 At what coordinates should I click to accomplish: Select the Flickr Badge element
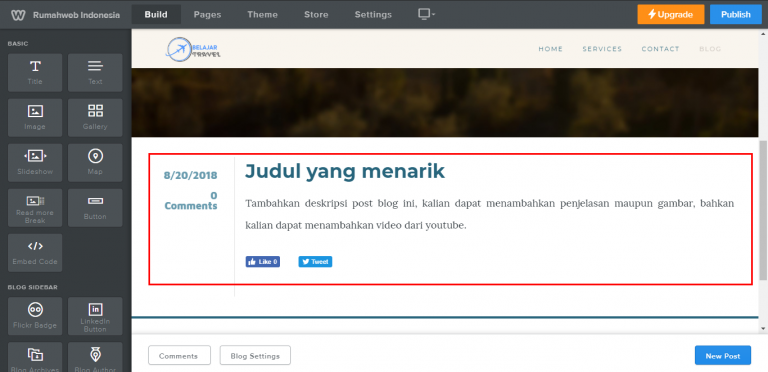(35, 316)
